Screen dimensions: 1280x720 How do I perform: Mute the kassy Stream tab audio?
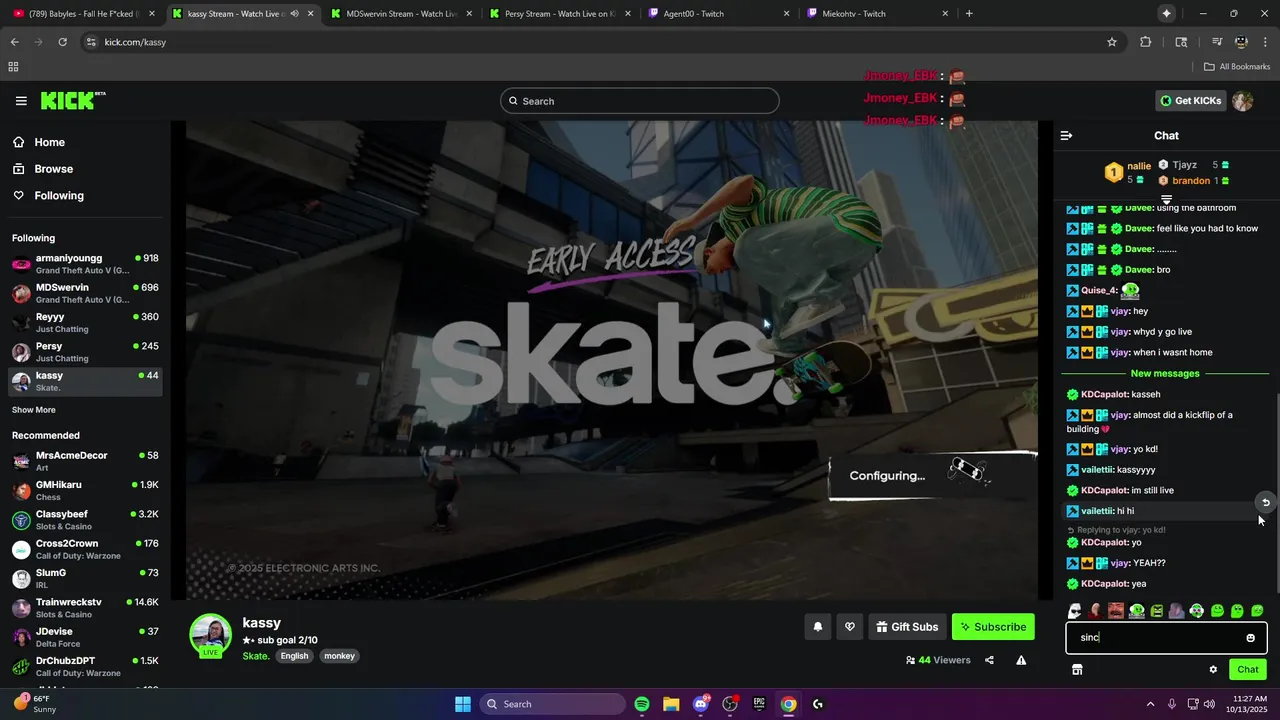294,14
